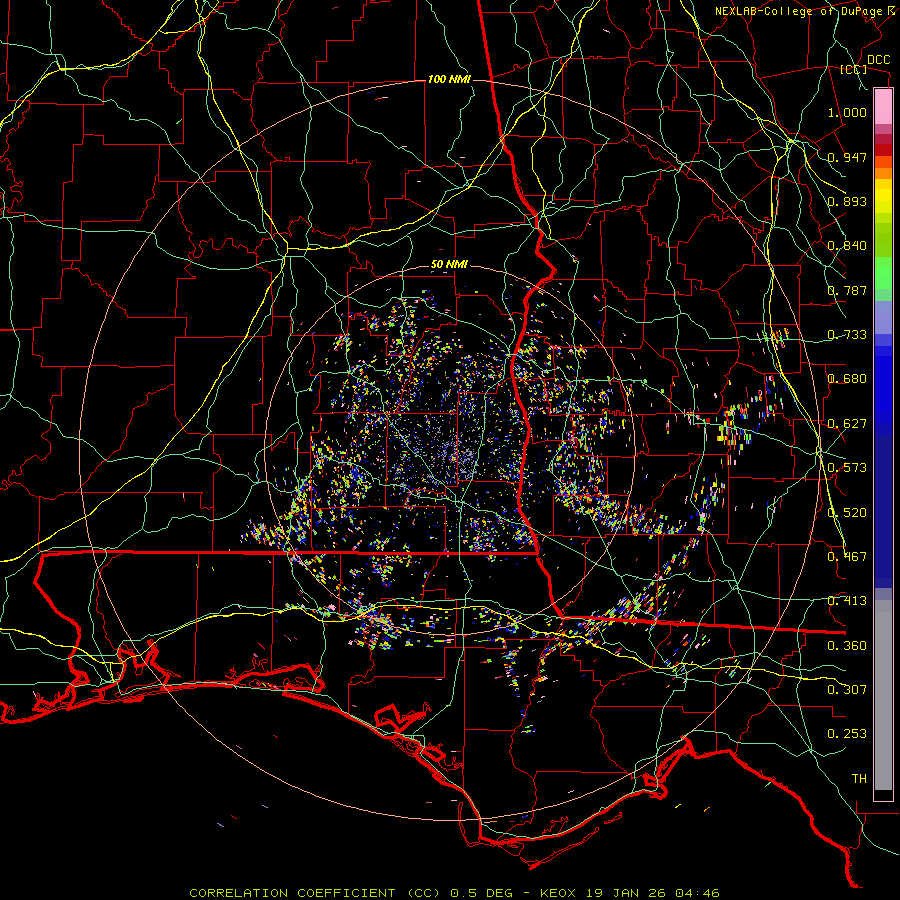Click the 0.360 scale value
The image size is (900, 900).
(x=847, y=646)
